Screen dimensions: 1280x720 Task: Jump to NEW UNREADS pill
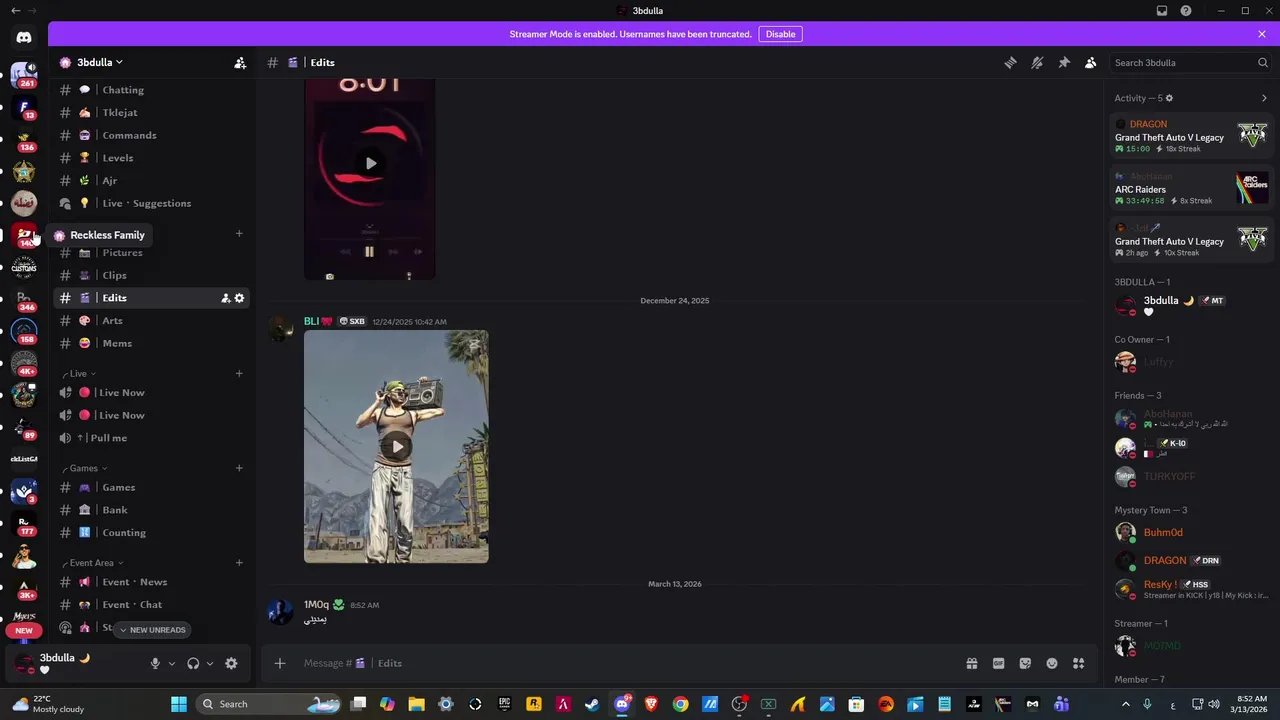pyautogui.click(x=152, y=630)
